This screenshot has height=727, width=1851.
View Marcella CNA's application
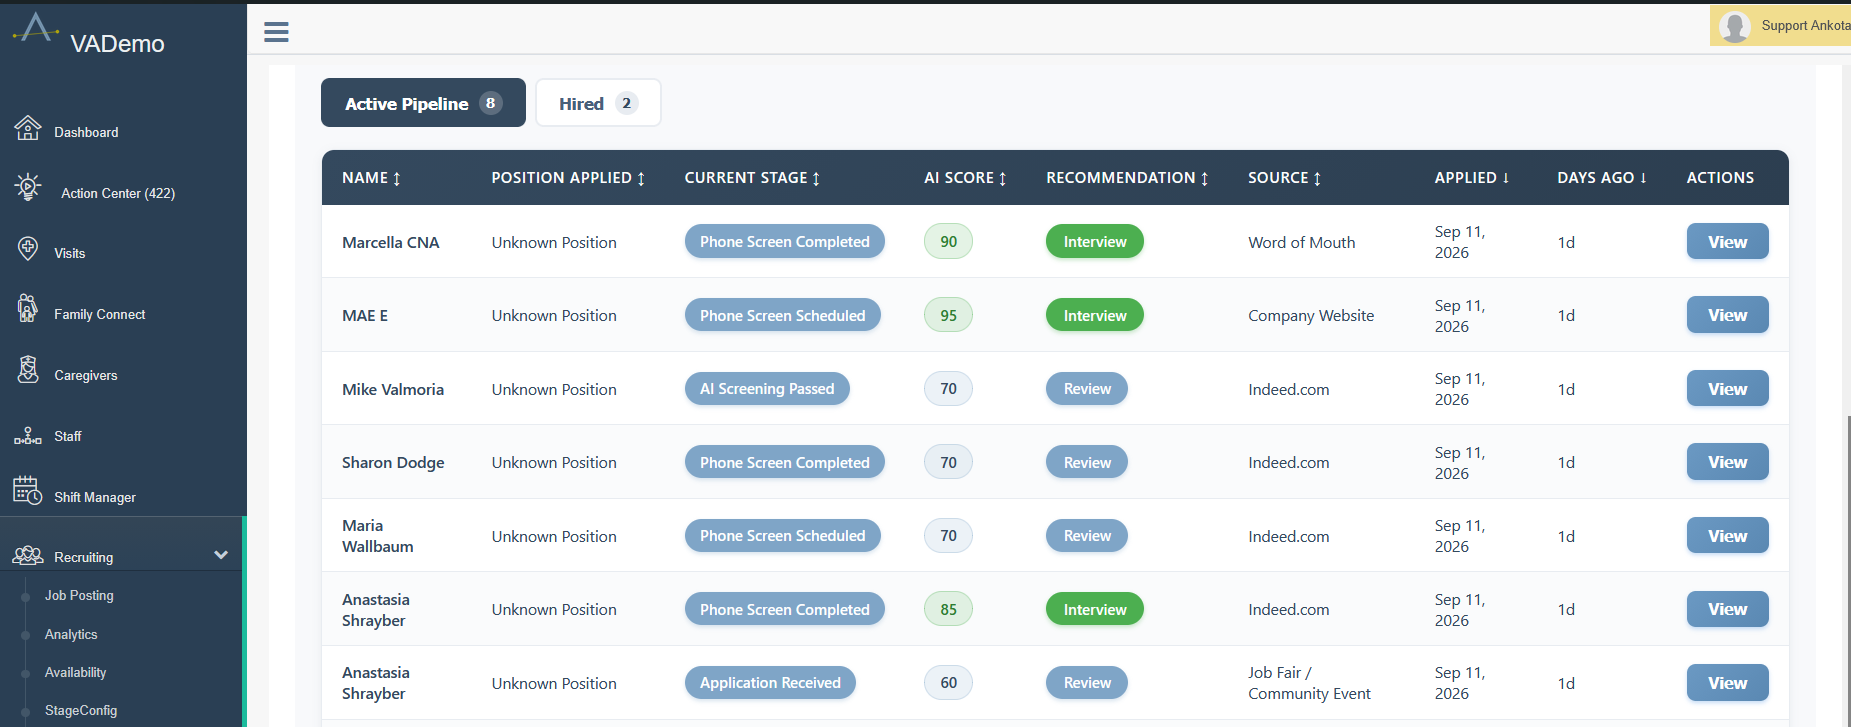[x=1727, y=242]
